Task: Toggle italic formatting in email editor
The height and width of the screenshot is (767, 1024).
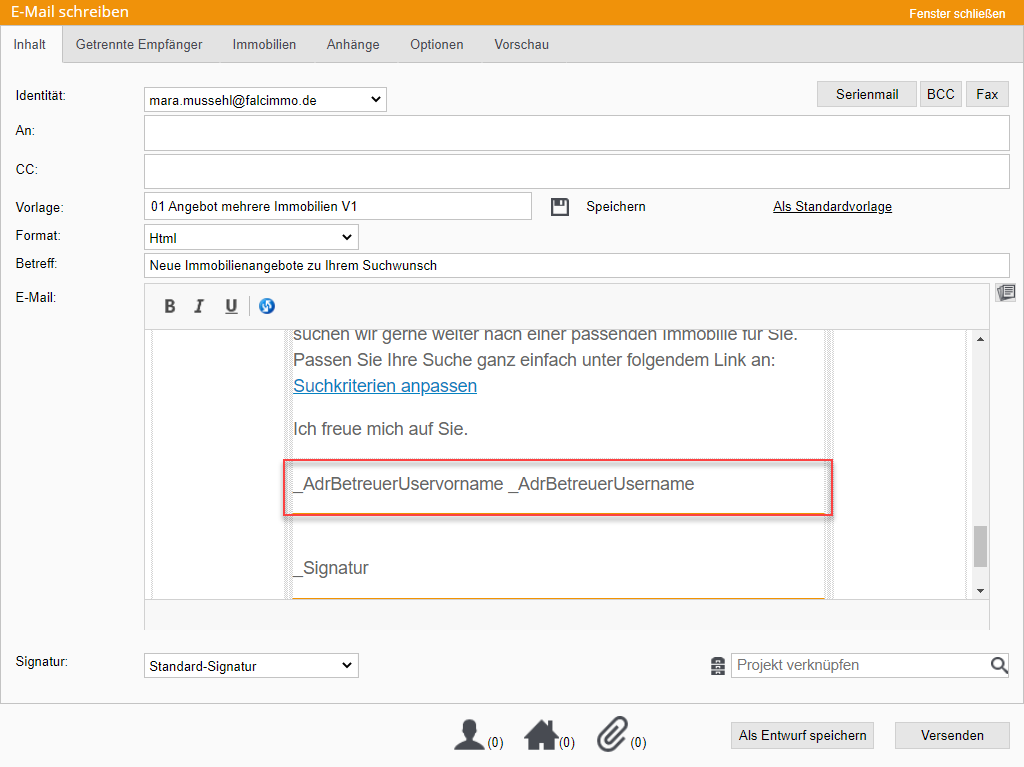Action: (199, 306)
